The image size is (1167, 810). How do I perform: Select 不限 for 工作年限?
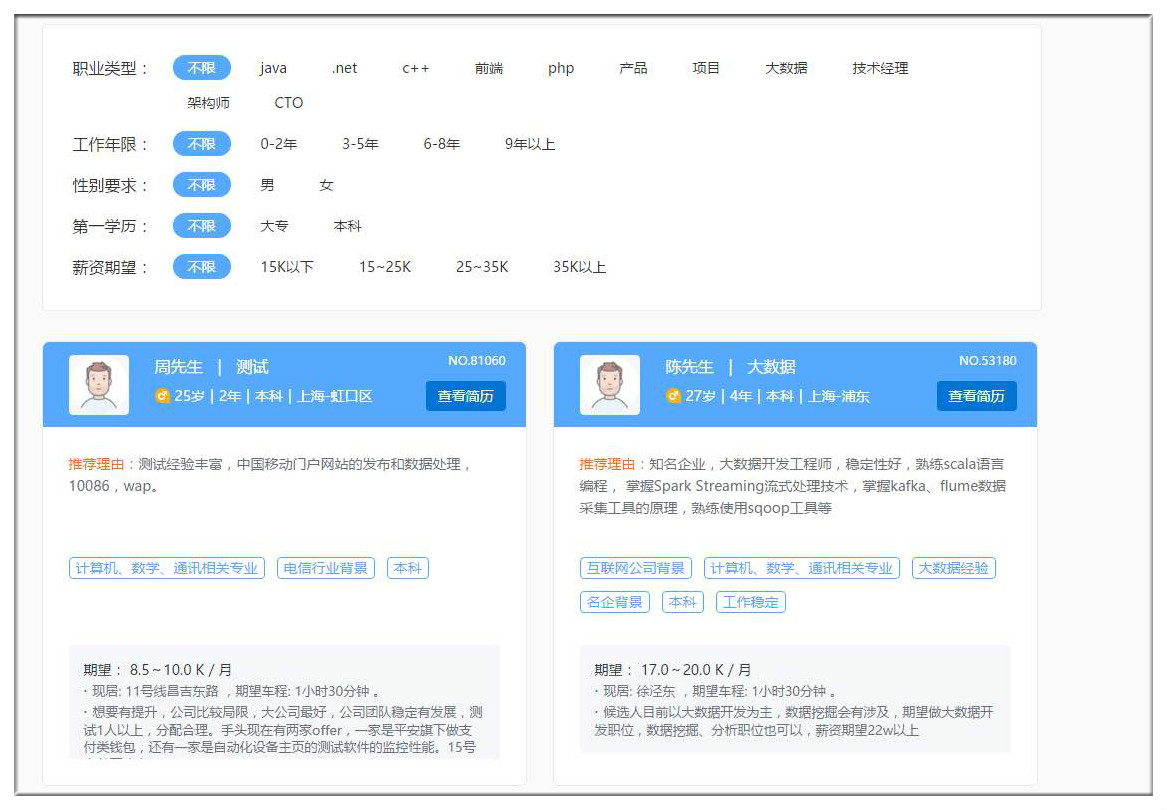point(201,144)
